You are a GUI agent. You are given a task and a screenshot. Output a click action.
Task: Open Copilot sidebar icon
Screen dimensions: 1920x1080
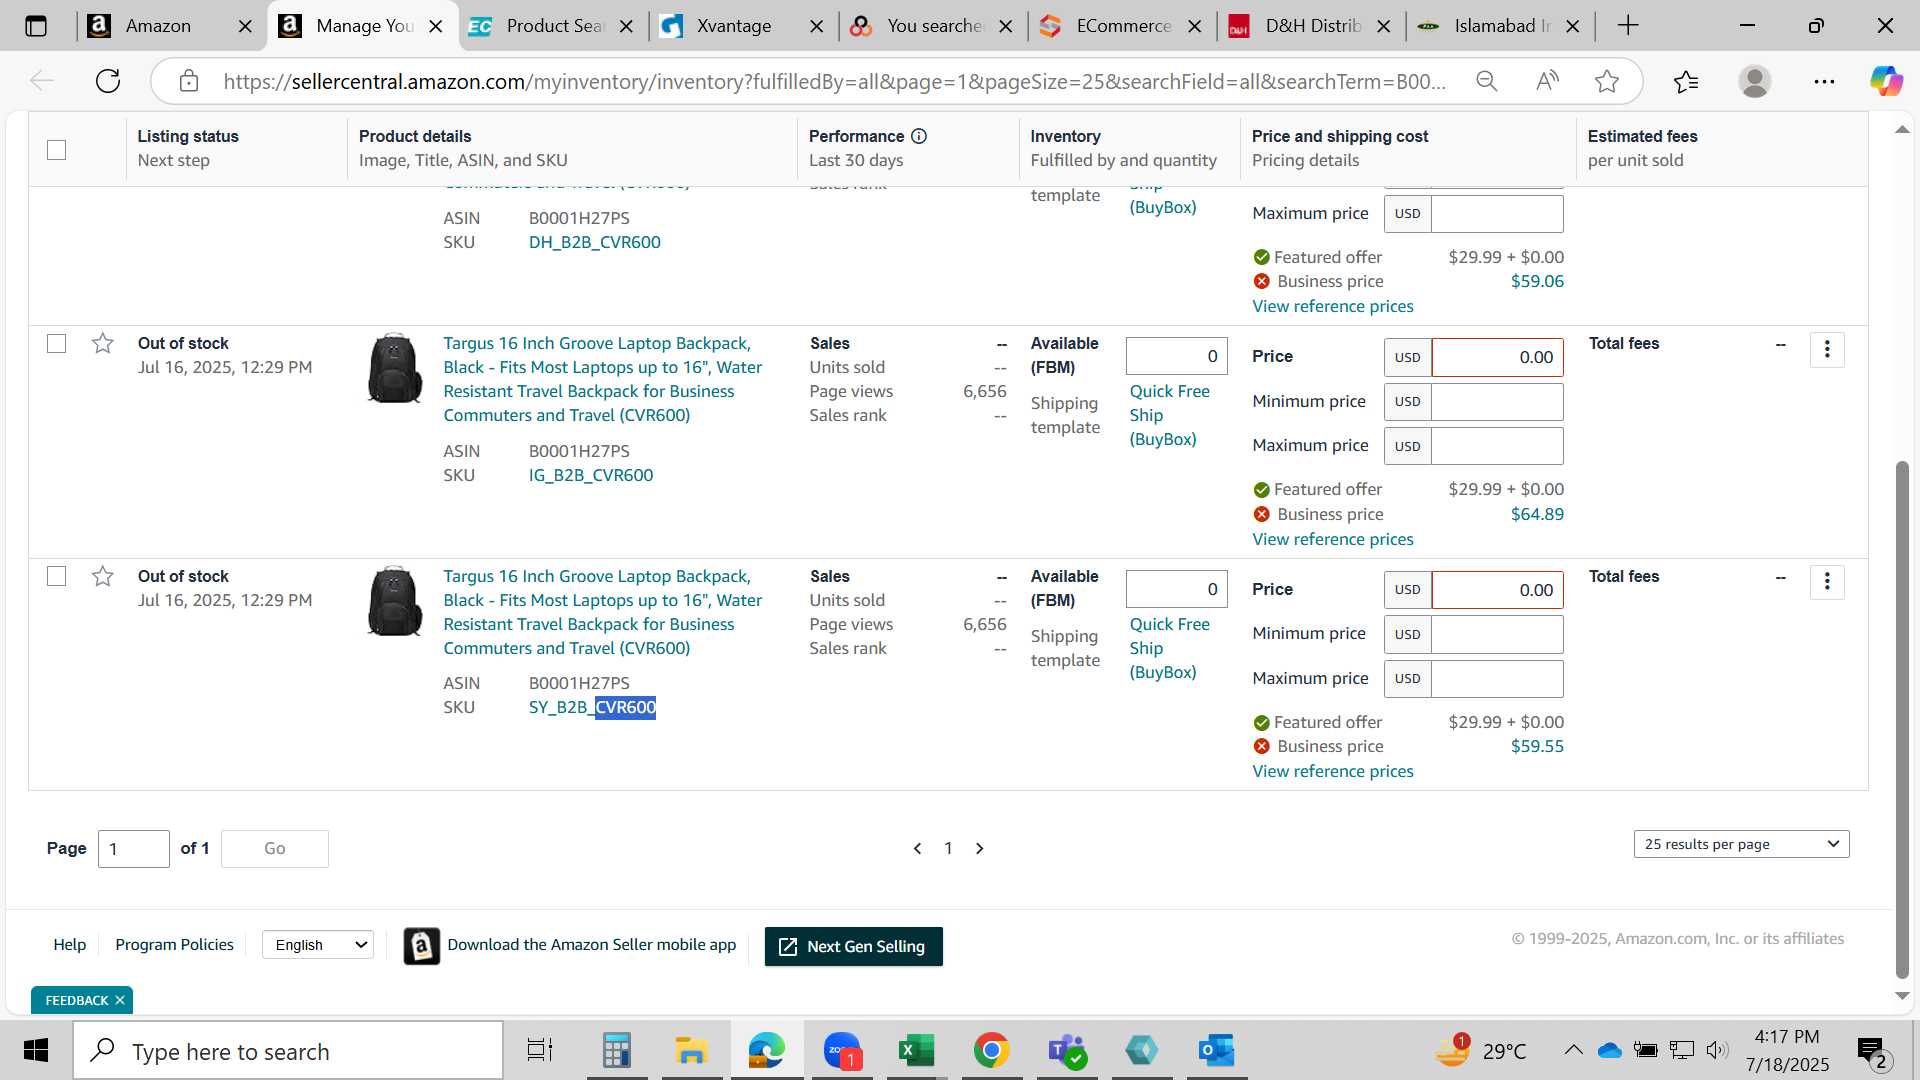[x=1886, y=81]
